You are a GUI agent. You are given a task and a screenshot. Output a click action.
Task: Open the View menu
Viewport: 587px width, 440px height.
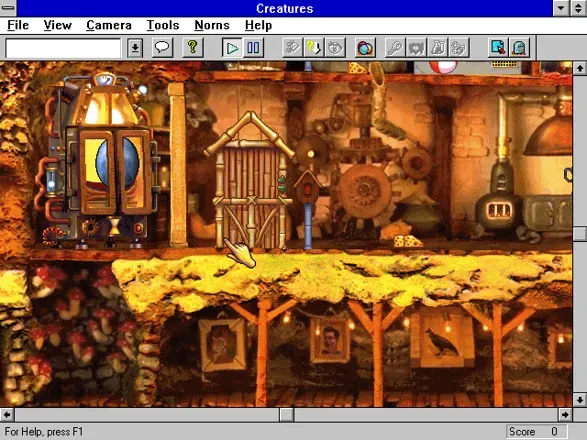[x=57, y=25]
